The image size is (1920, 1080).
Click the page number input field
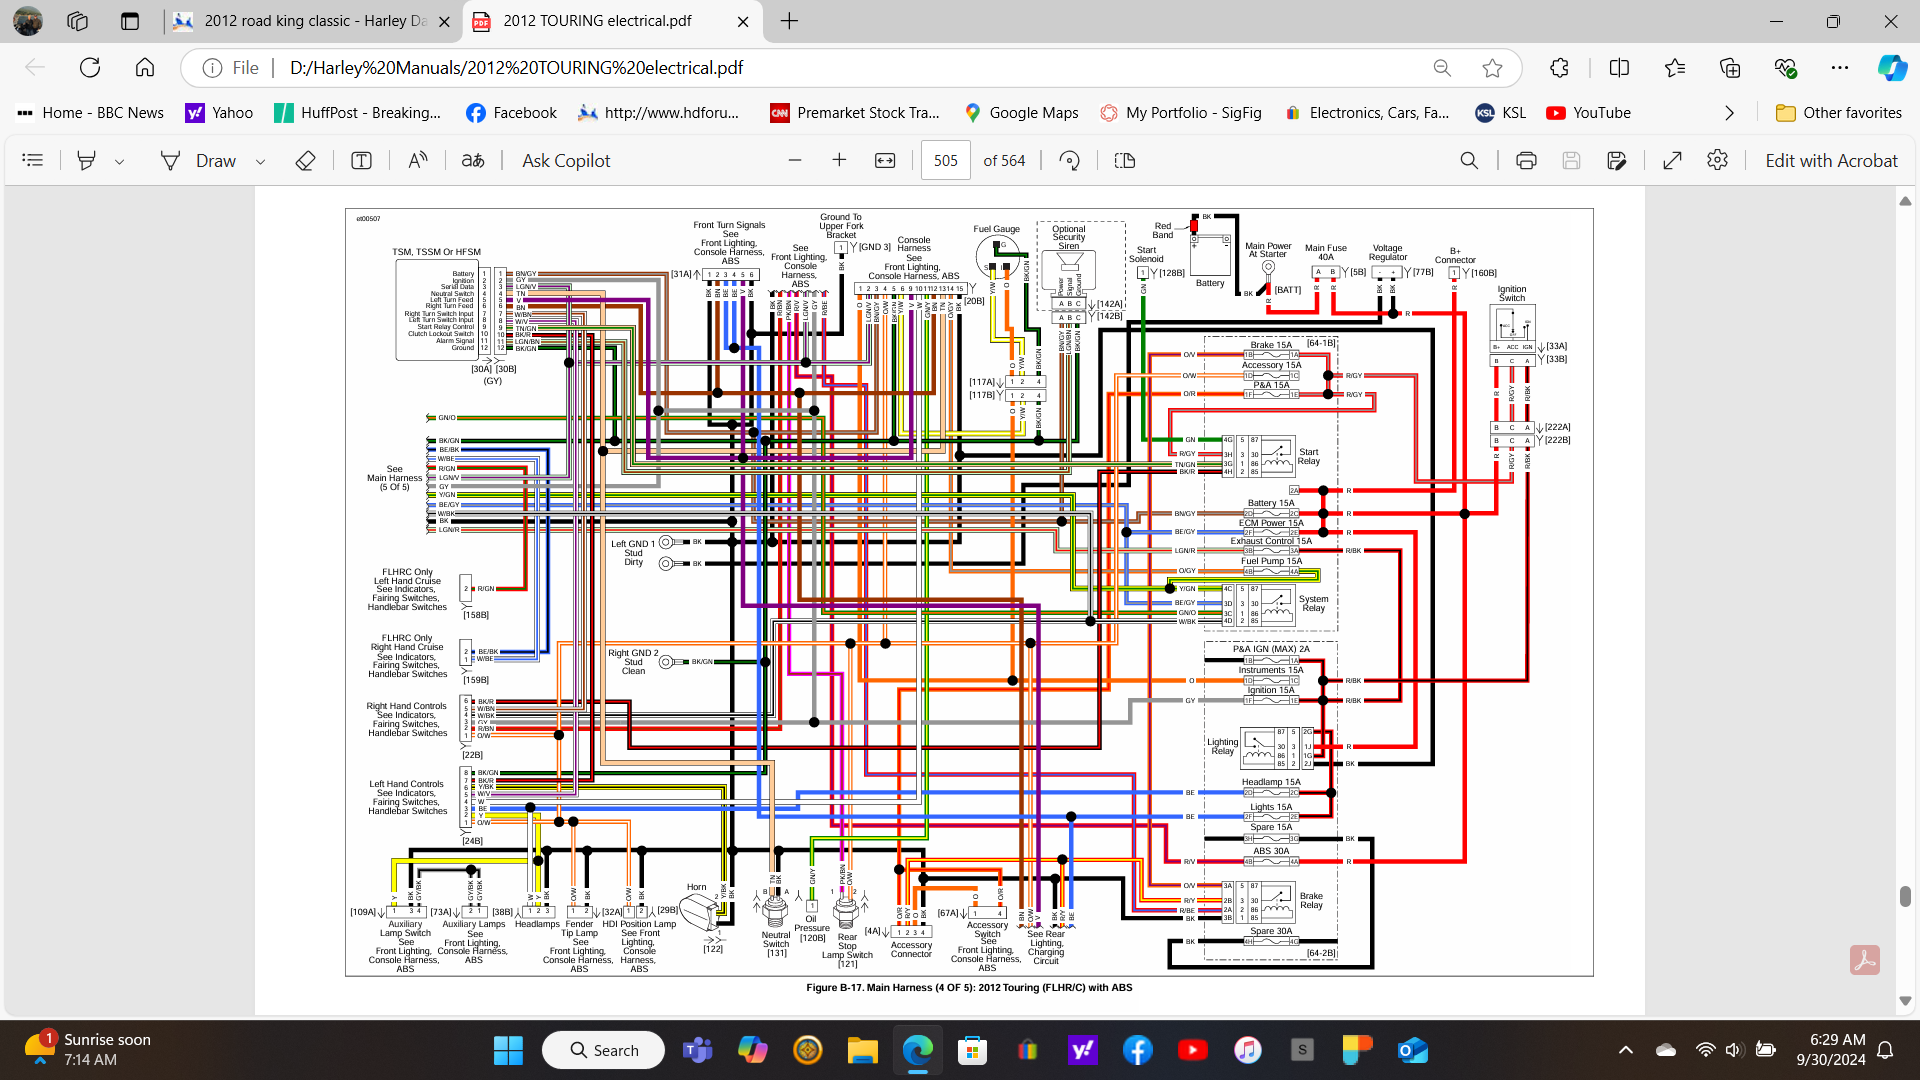coord(945,160)
